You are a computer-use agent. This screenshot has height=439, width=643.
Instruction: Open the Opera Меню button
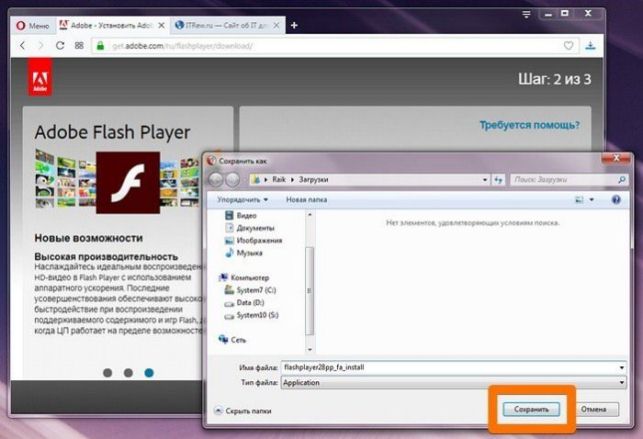tap(32, 26)
